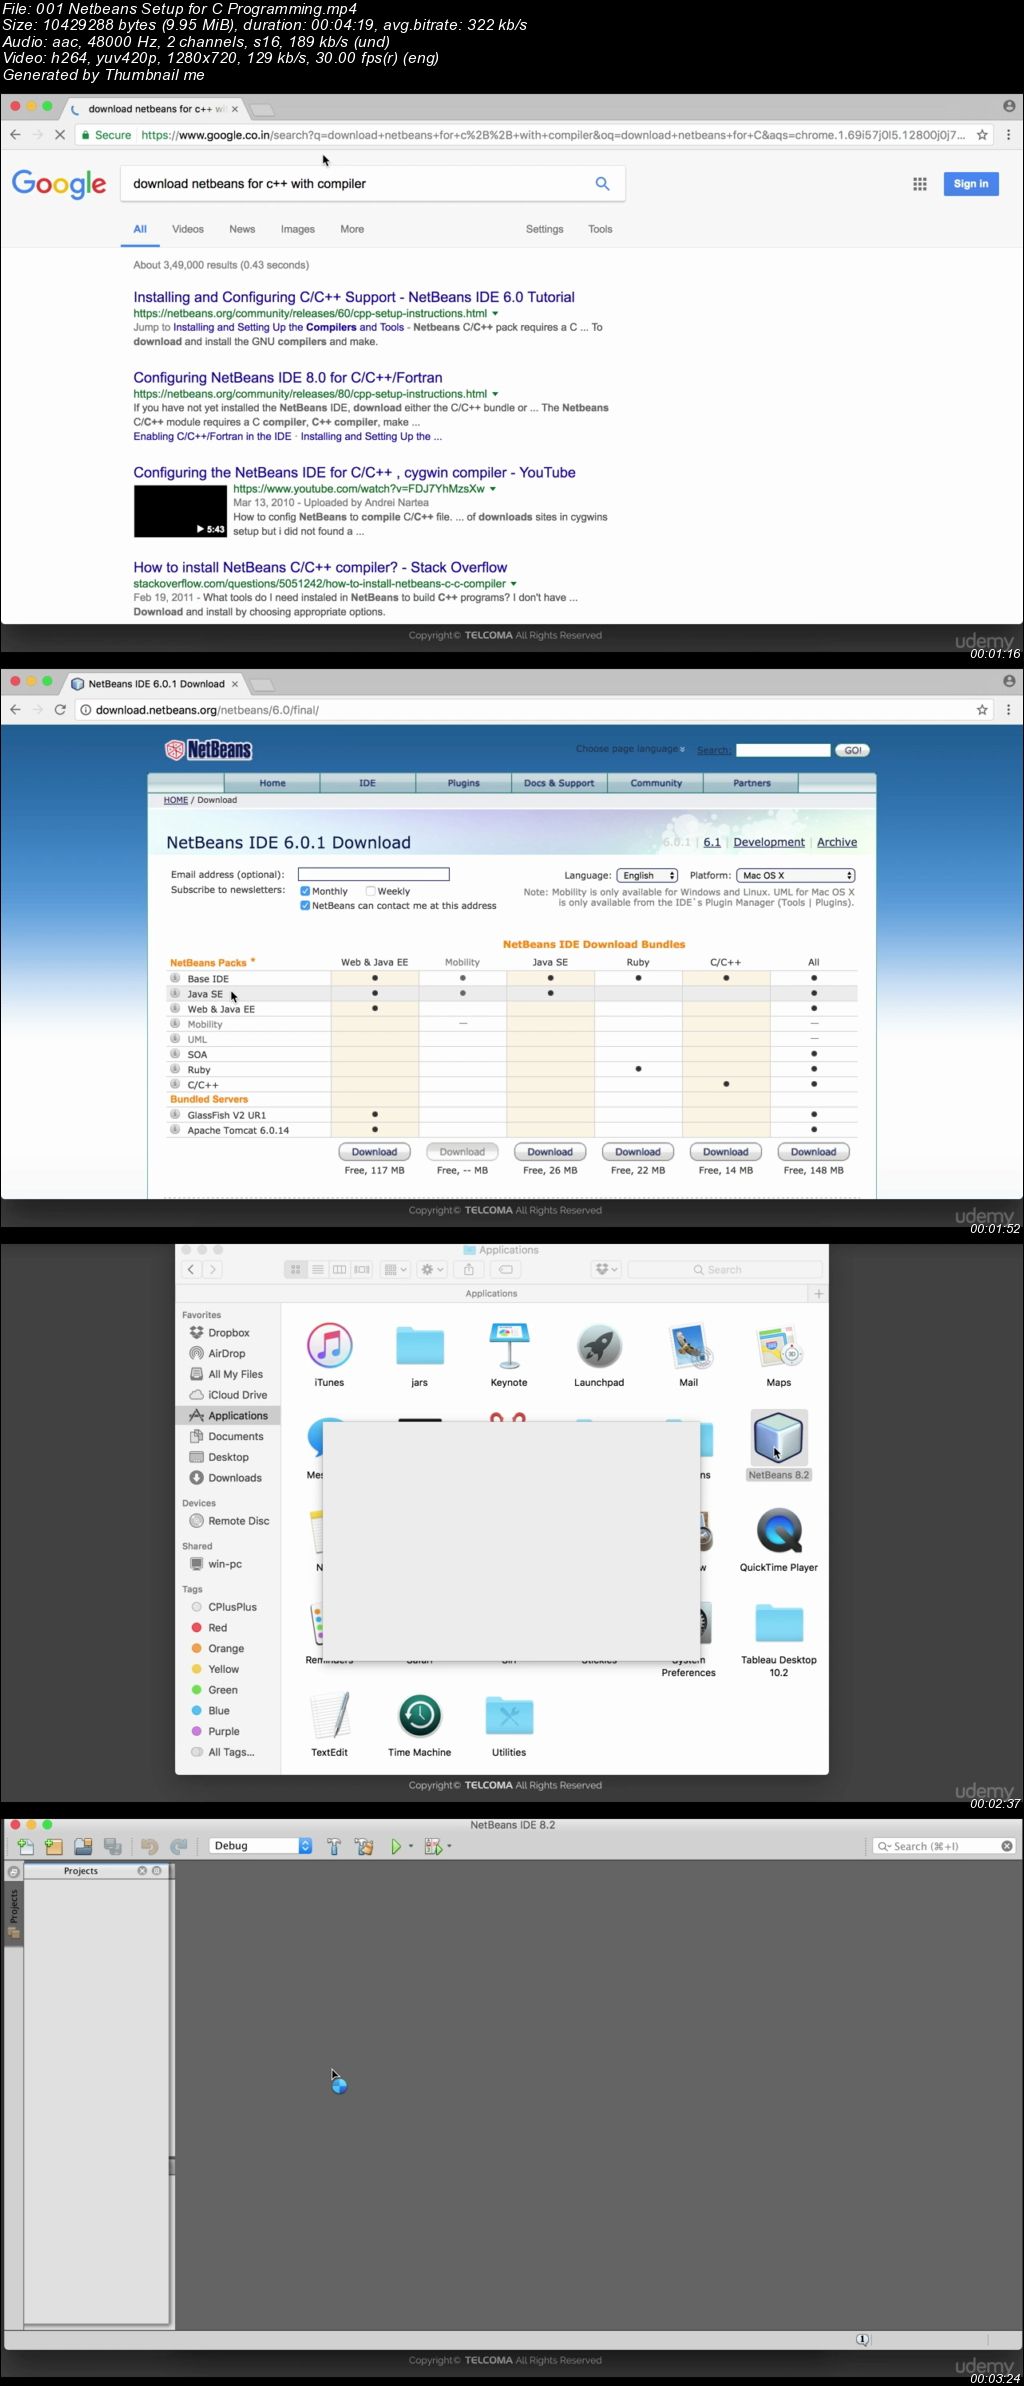Screen dimensions: 1024x2386
Task: Run project with green play icon
Action: click(396, 1846)
